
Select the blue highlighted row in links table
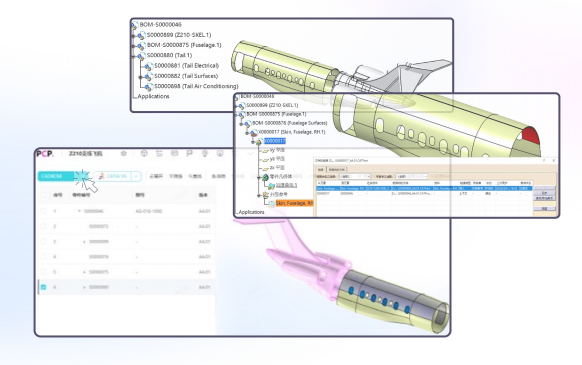pos(424,189)
